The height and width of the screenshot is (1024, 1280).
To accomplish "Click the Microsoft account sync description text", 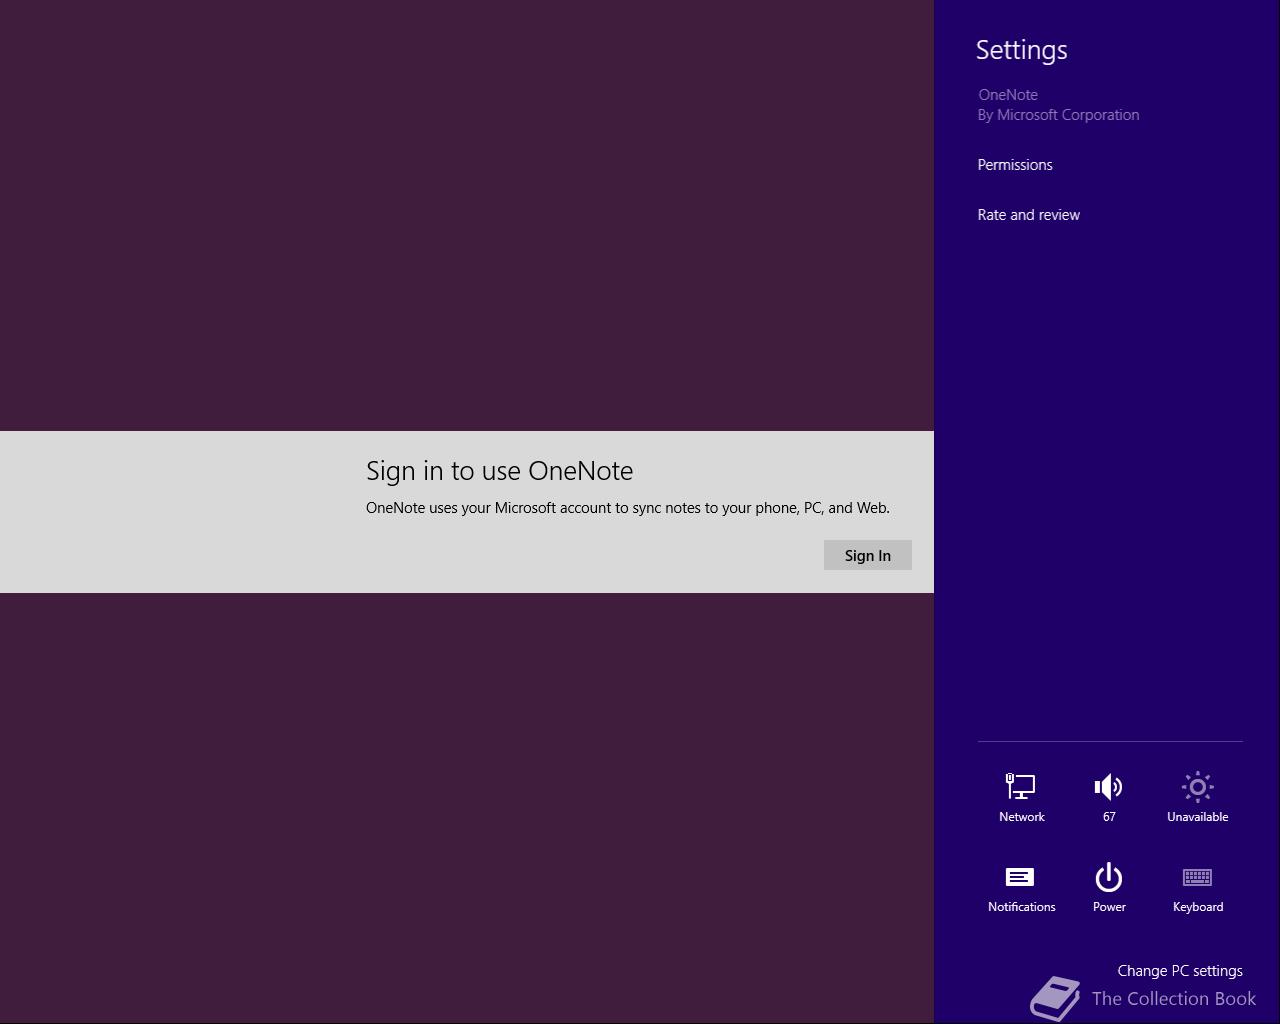I will point(628,507).
